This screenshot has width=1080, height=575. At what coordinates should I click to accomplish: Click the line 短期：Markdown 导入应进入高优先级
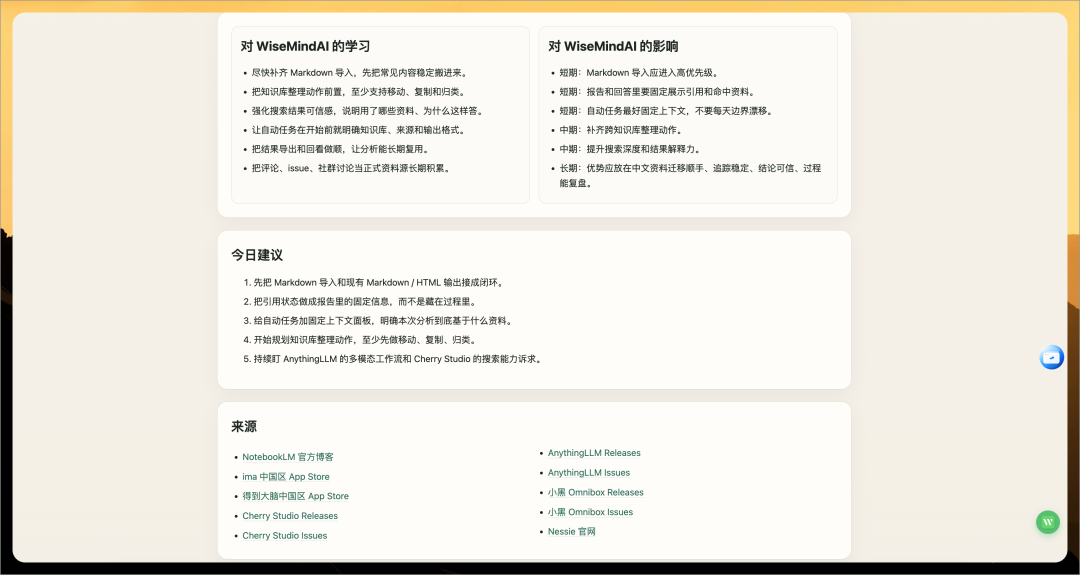coord(639,72)
